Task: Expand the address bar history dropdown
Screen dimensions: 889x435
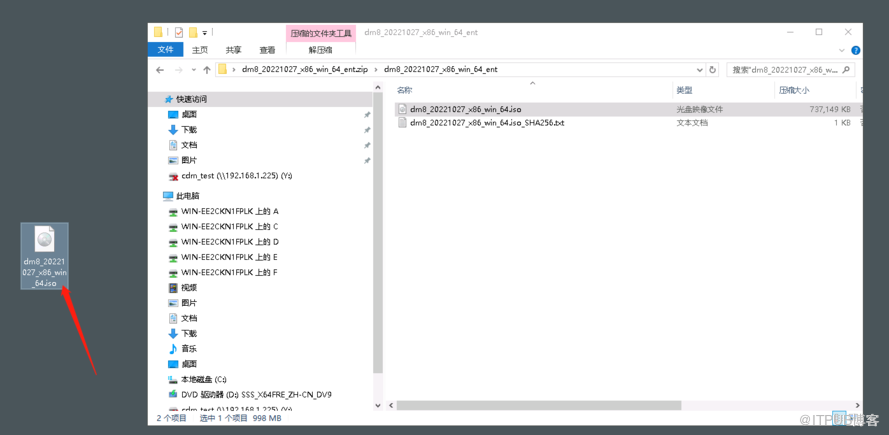Action: tap(699, 70)
